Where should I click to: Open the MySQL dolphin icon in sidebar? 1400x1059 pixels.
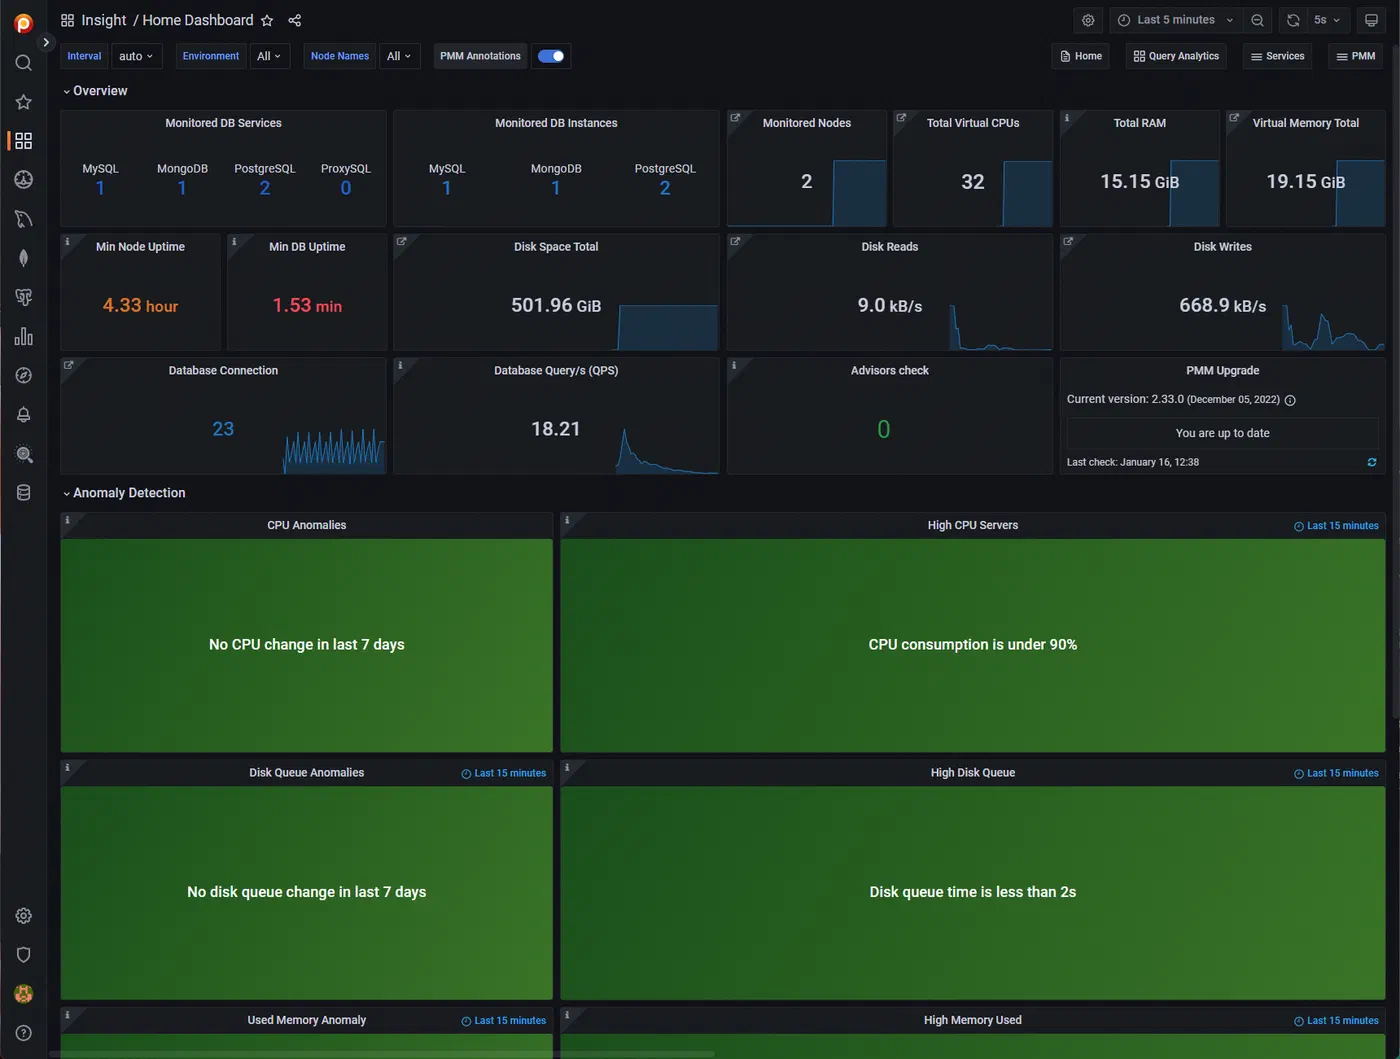(23, 219)
